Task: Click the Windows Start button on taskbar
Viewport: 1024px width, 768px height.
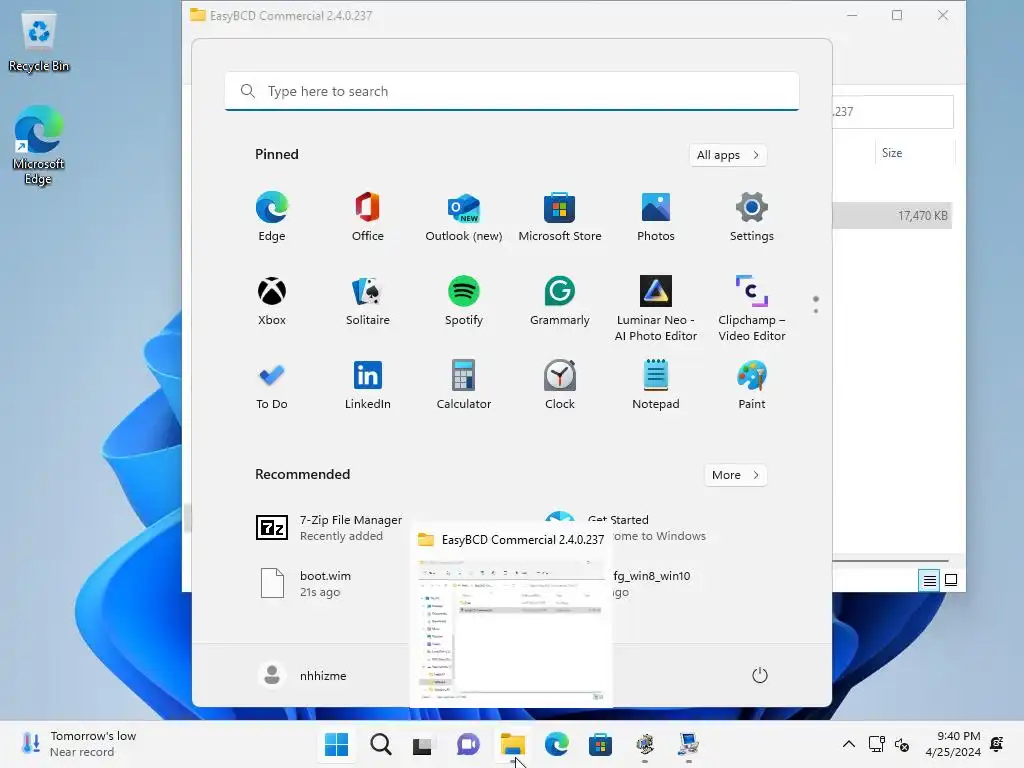Action: tap(336, 744)
